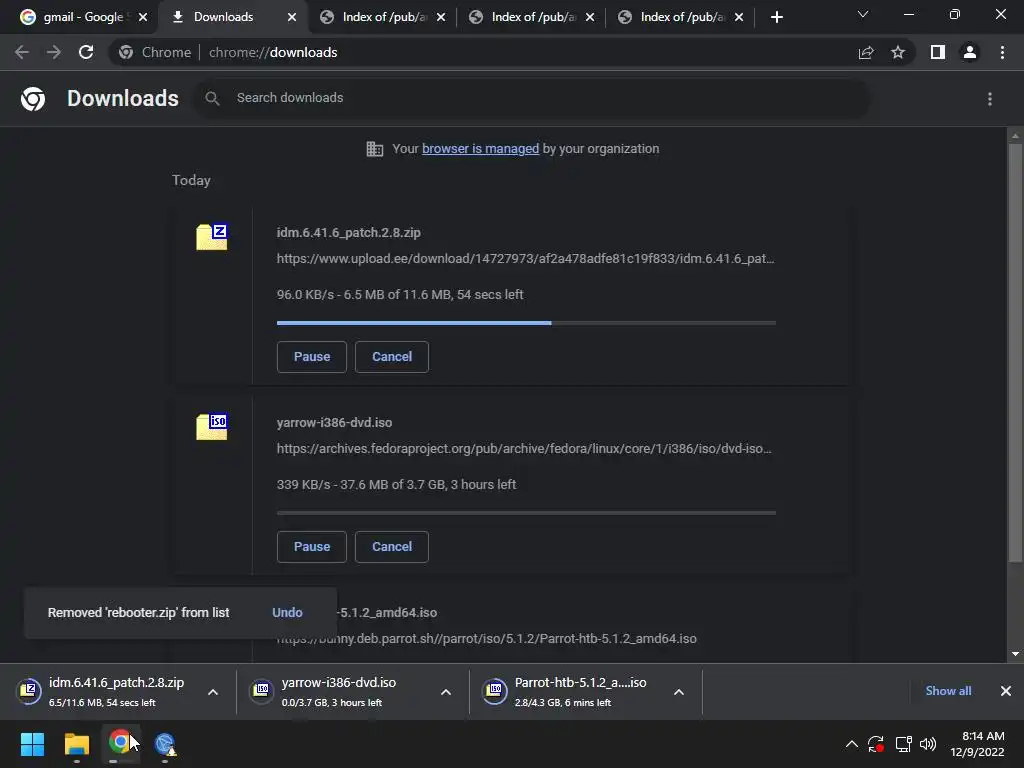
Task: Share this page icon
Action: coord(866,52)
